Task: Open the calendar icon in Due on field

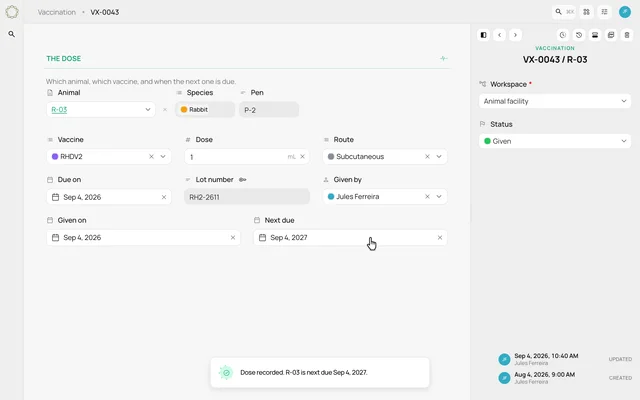Action: click(x=56, y=197)
